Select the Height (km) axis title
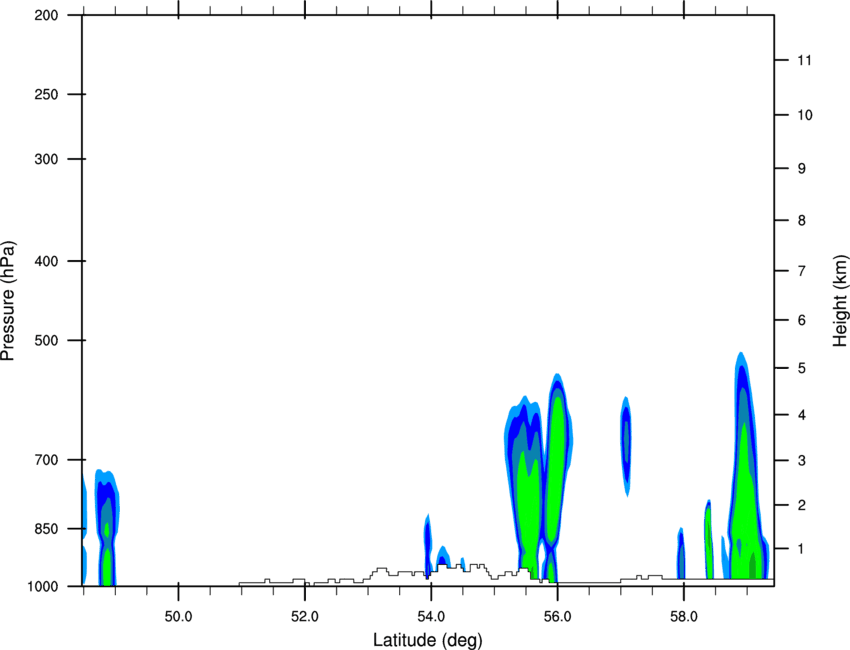 pos(840,301)
